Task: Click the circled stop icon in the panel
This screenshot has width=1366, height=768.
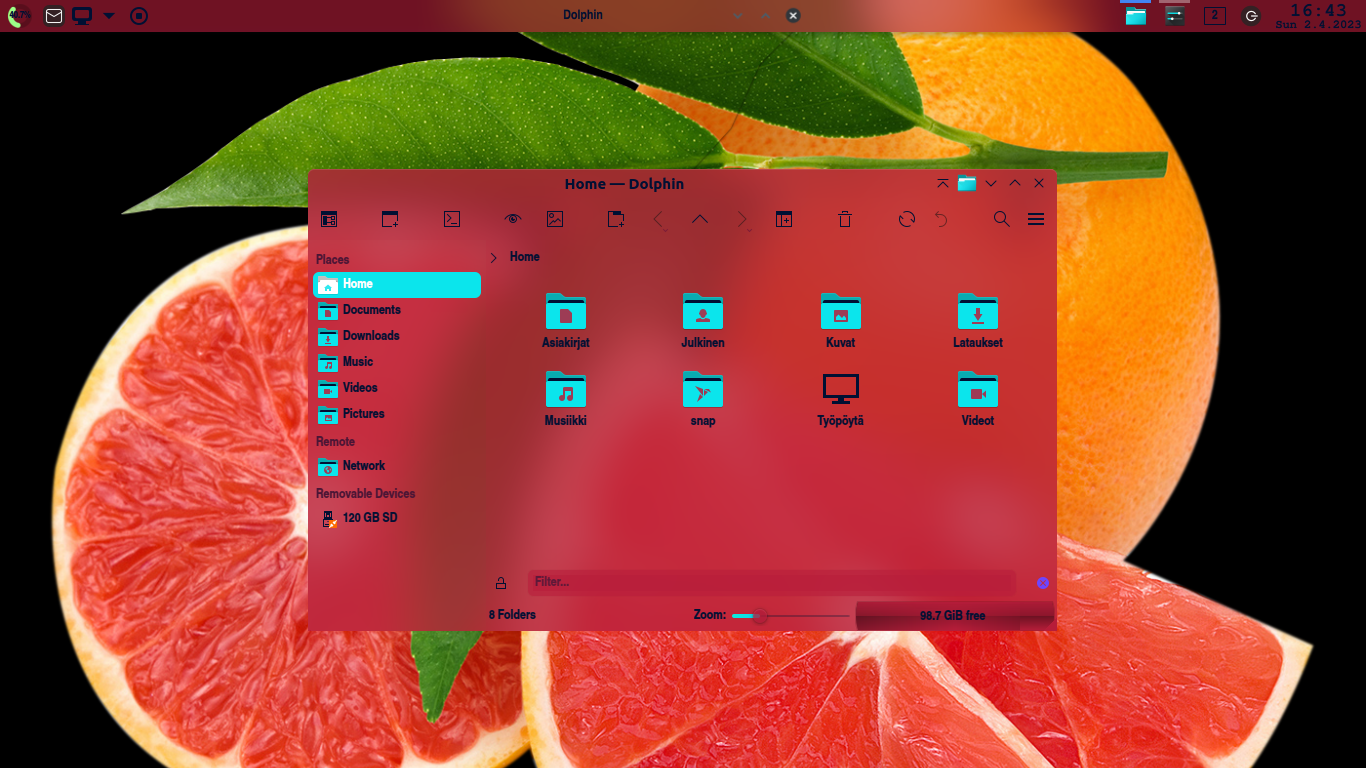Action: pyautogui.click(x=140, y=16)
